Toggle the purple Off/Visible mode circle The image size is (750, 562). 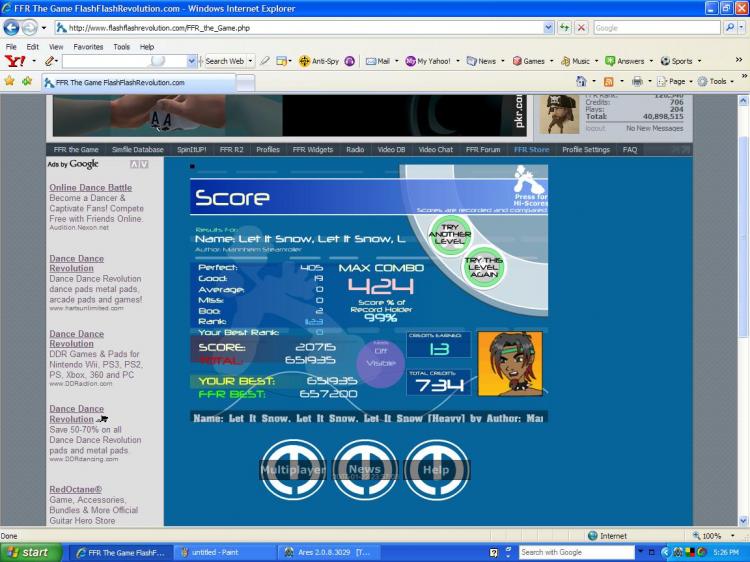pyautogui.click(x=381, y=363)
